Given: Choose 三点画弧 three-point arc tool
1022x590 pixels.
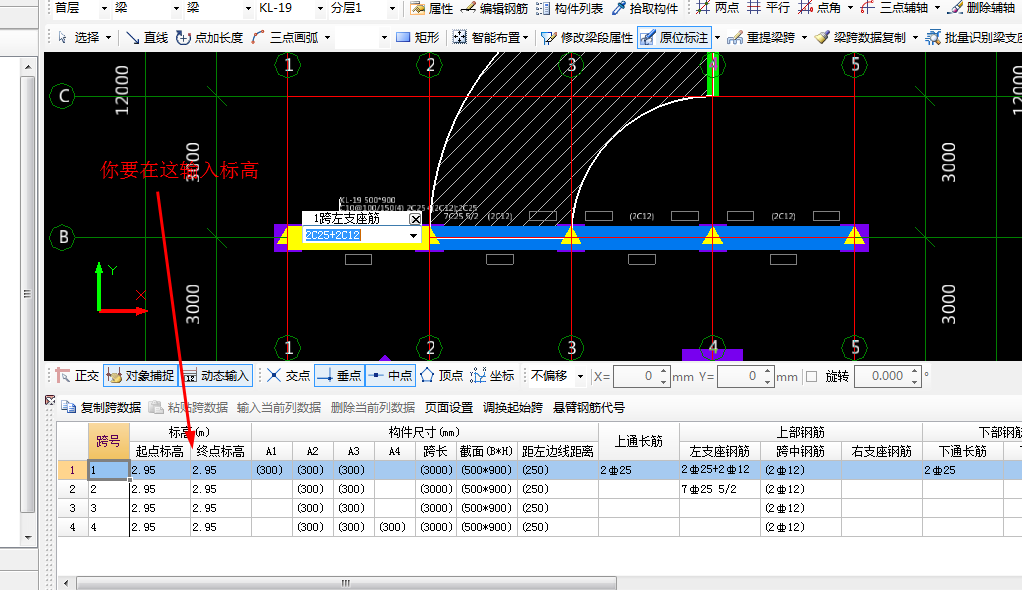Looking at the screenshot, I should pyautogui.click(x=285, y=38).
